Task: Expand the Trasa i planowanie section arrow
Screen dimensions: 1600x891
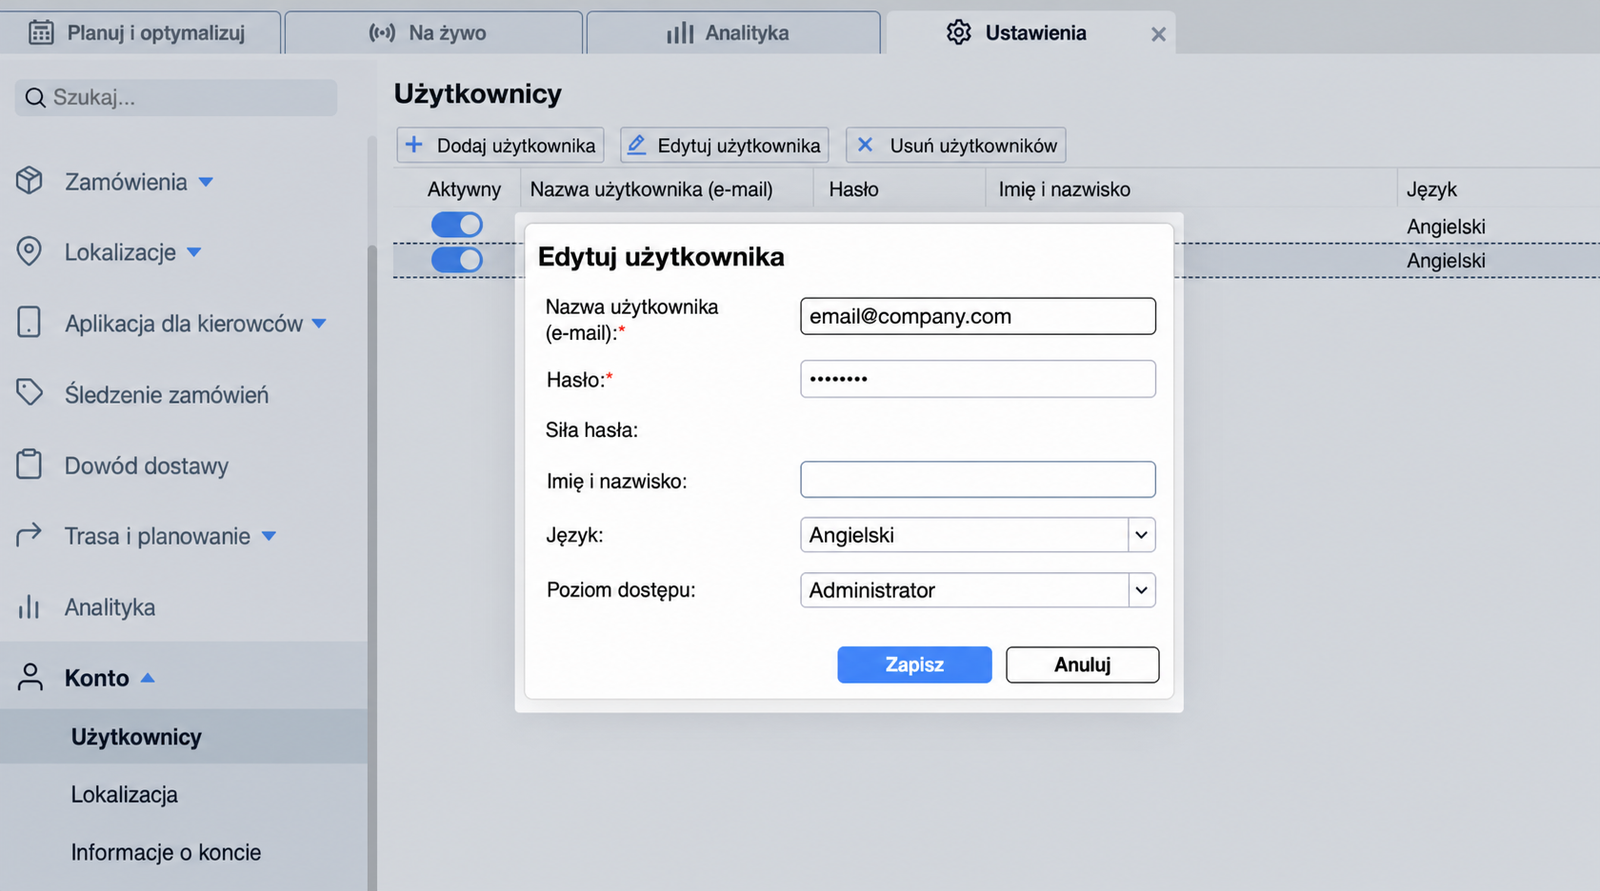Action: pyautogui.click(x=268, y=536)
